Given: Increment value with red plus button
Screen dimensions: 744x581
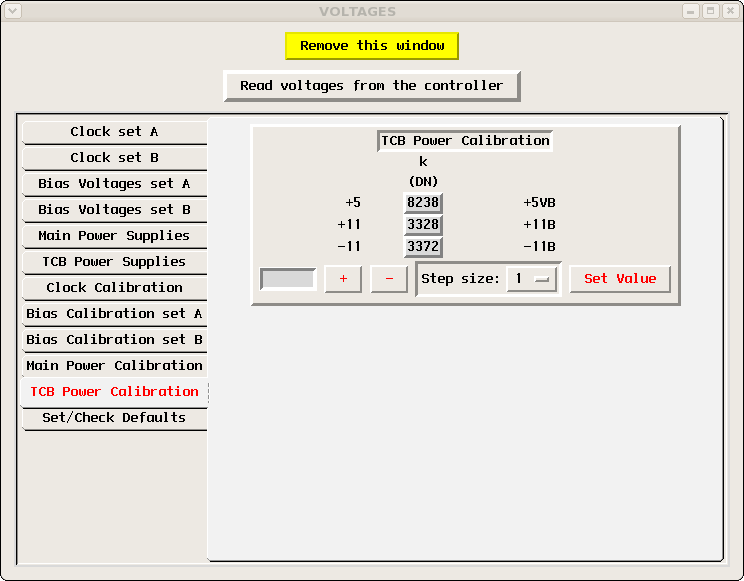Looking at the screenshot, I should (x=343, y=279).
